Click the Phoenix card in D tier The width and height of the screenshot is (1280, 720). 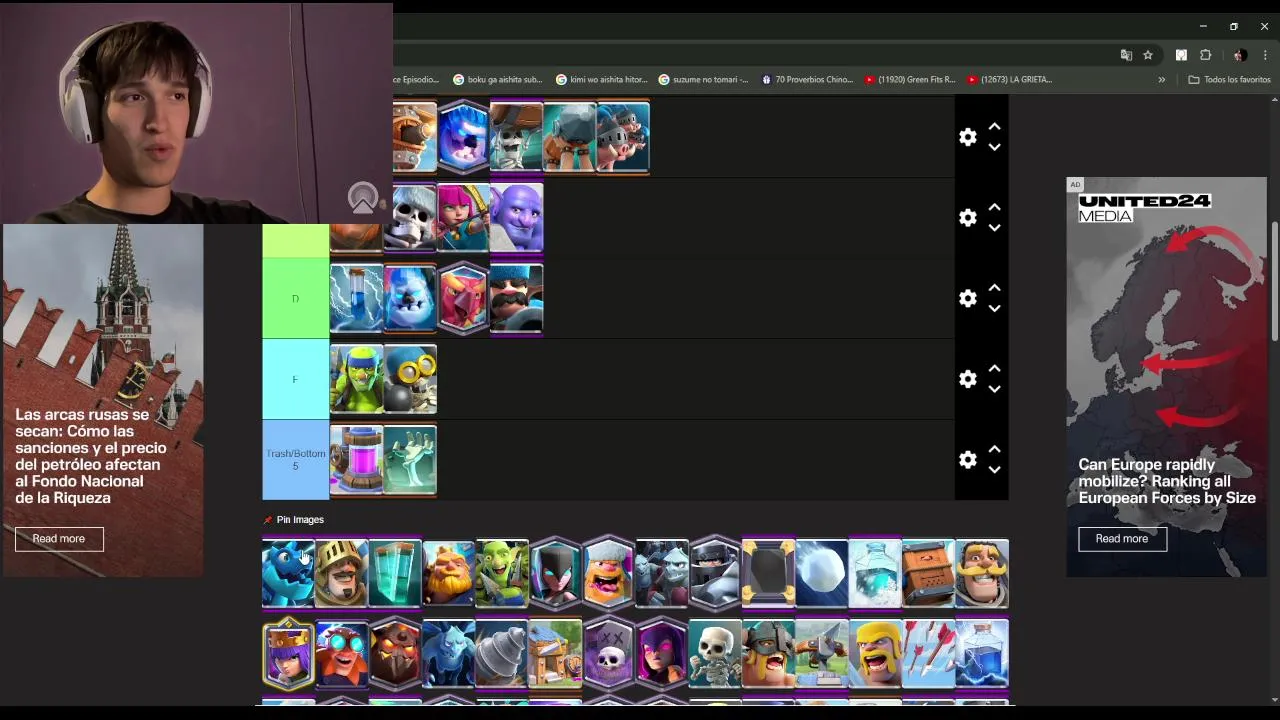(463, 298)
